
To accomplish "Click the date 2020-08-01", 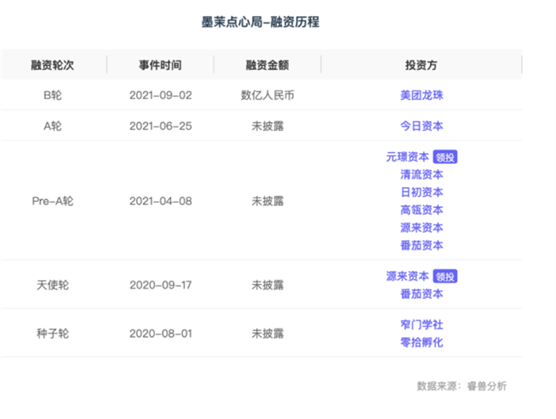I will pyautogui.click(x=161, y=334).
